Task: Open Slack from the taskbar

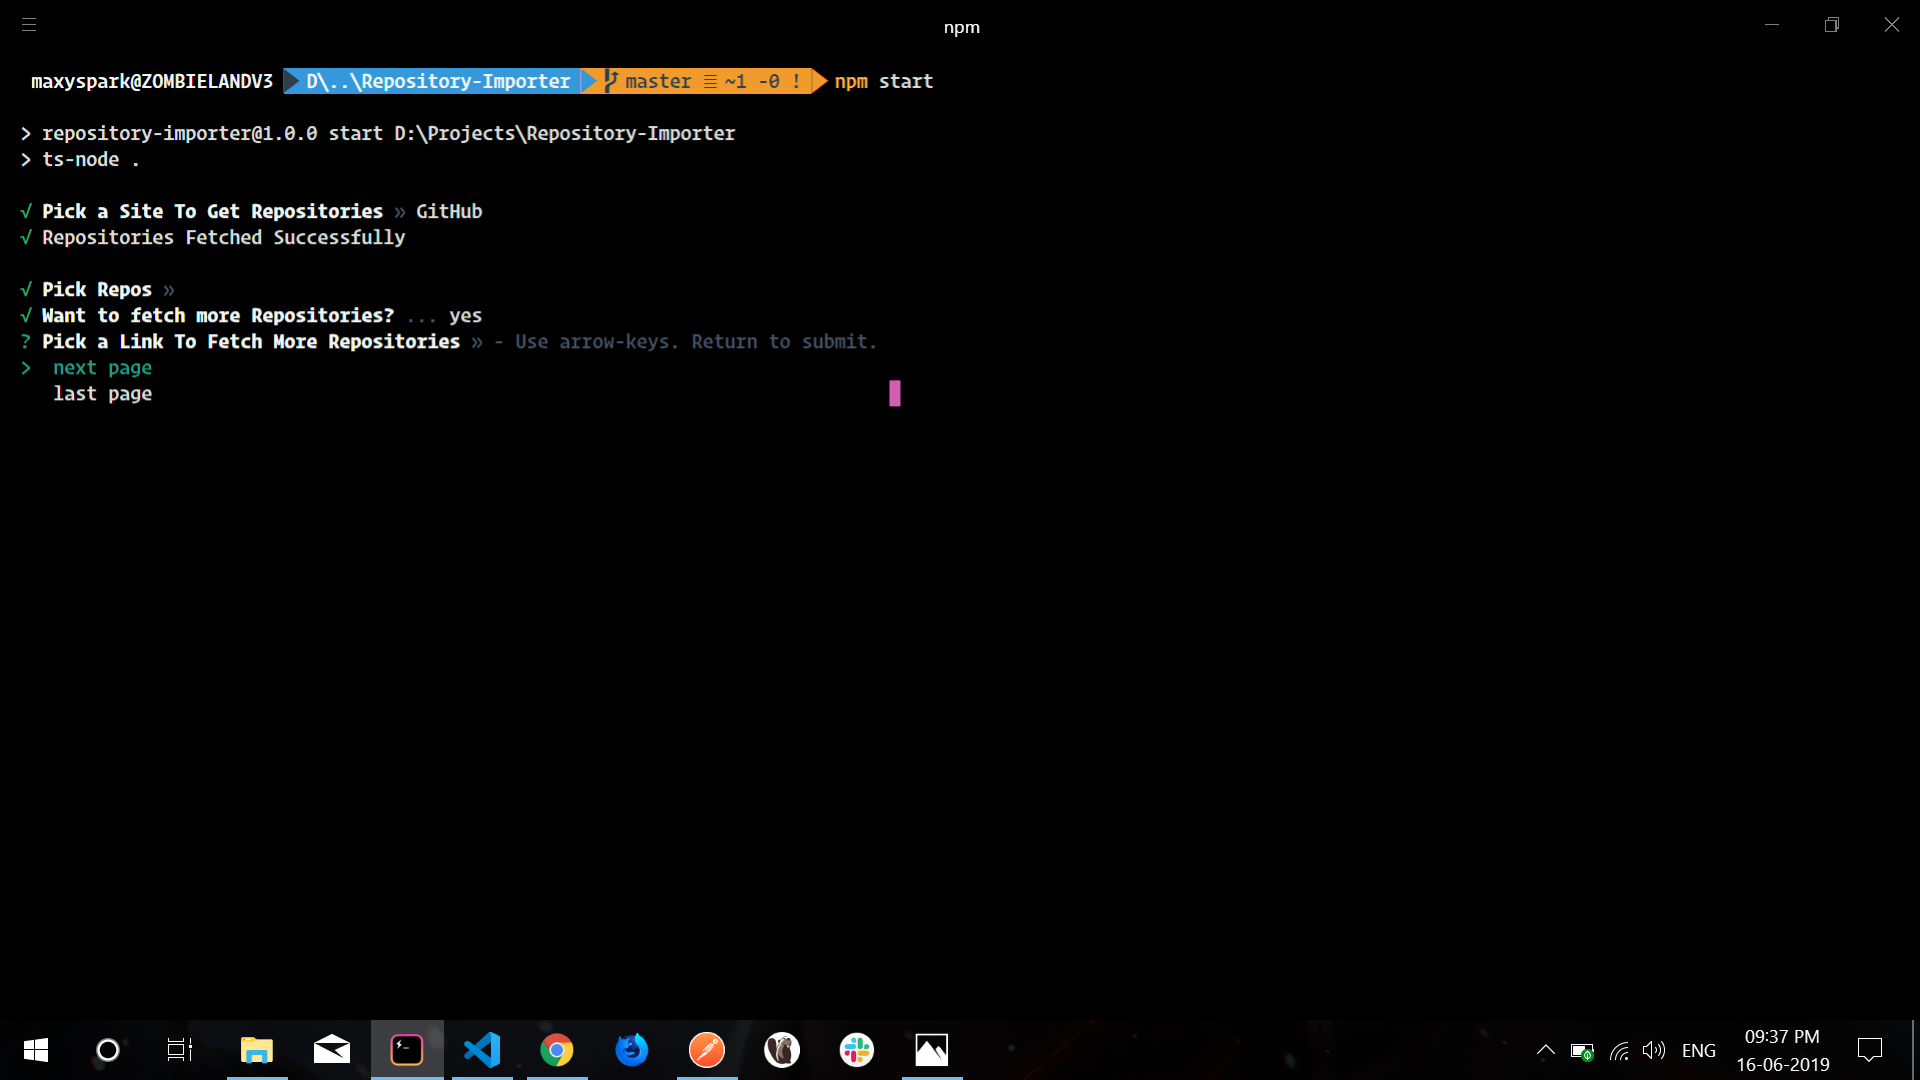Action: (857, 1050)
